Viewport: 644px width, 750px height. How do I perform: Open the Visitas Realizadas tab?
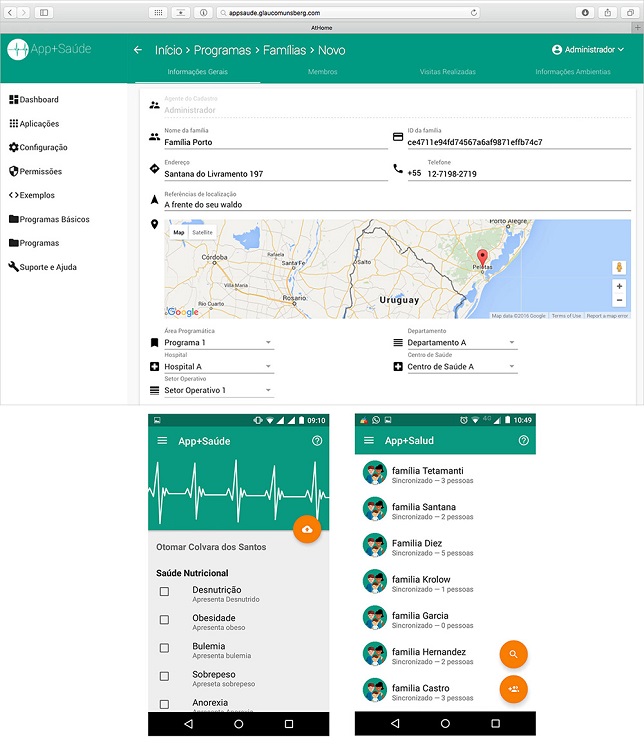[448, 72]
